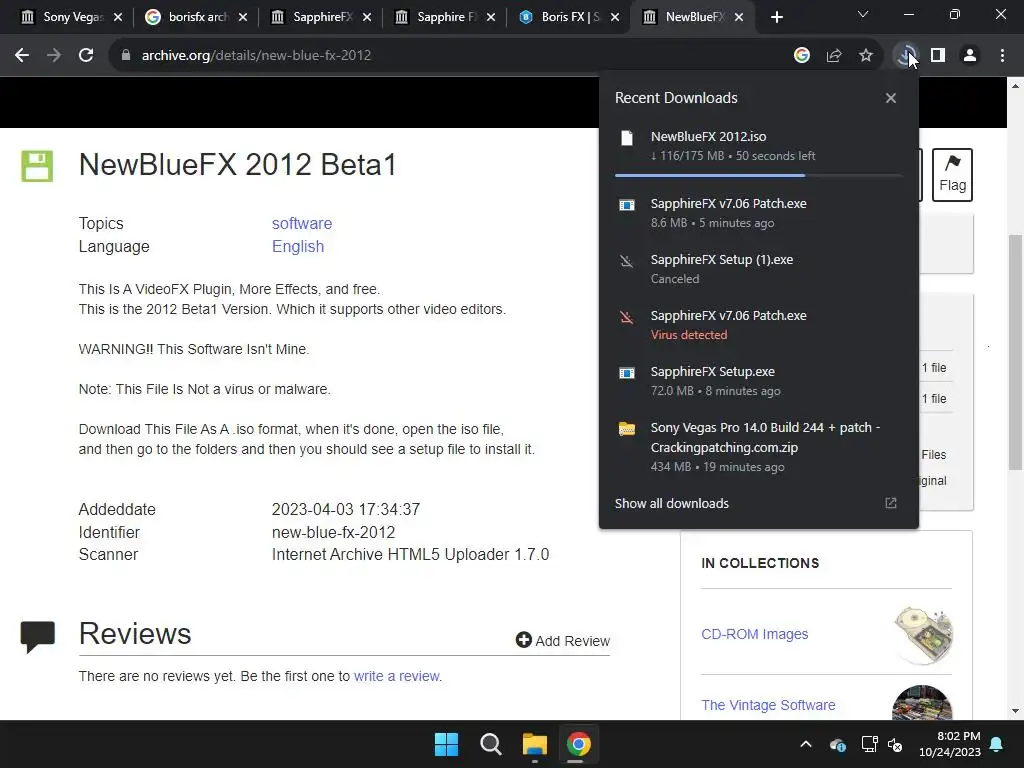
Task: Close the Recent Downloads popup
Action: click(891, 98)
